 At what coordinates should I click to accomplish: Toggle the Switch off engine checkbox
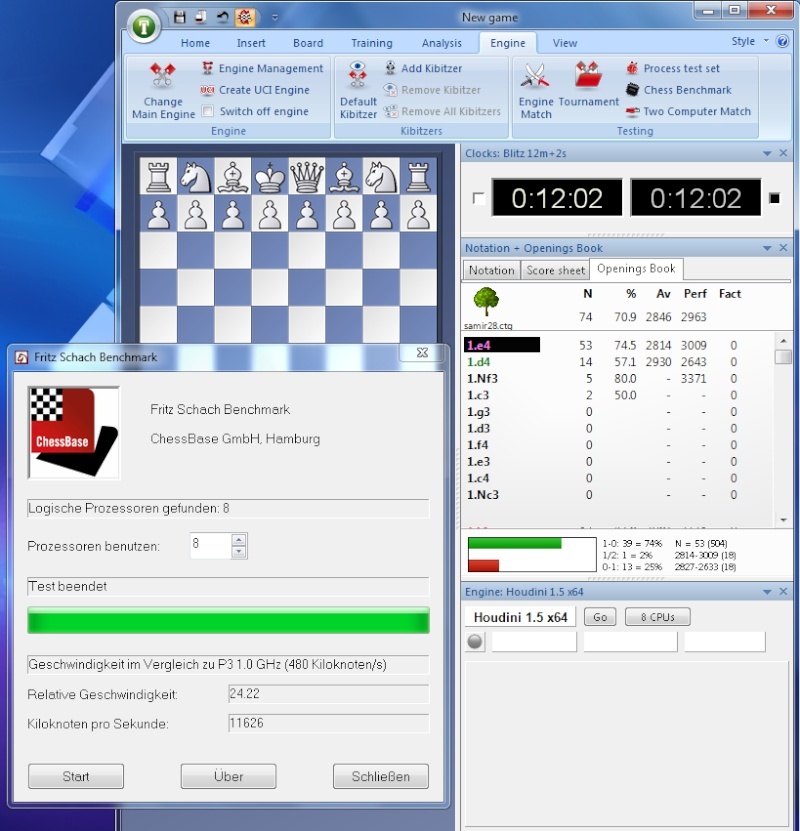pos(208,111)
